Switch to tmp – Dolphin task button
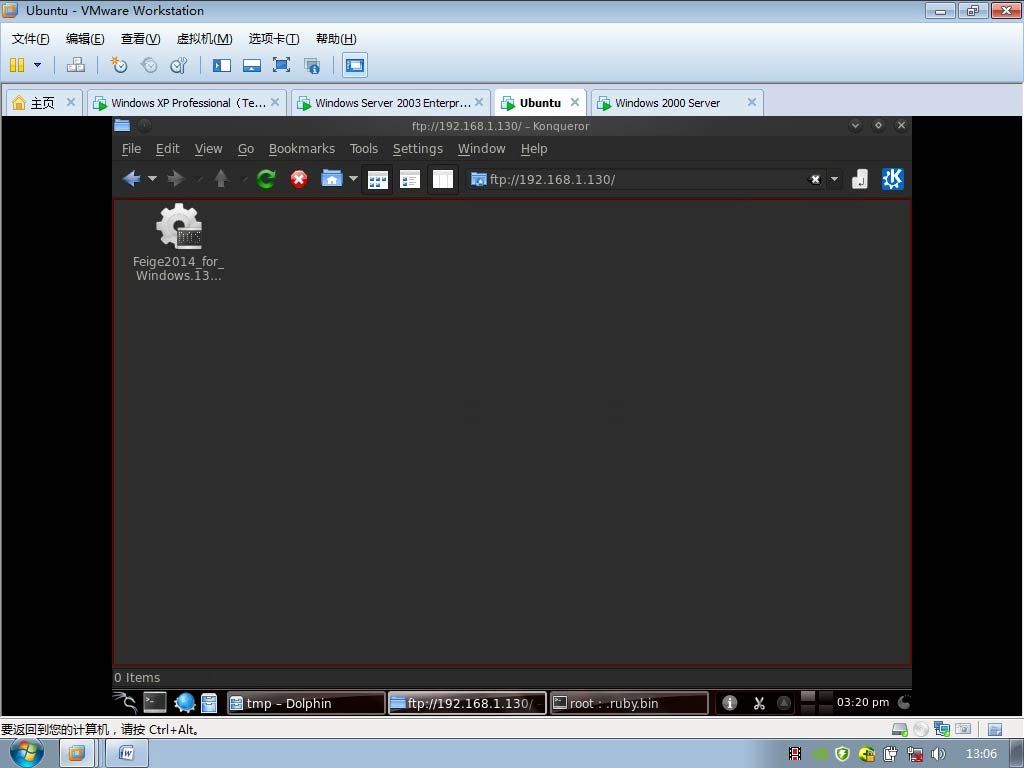The height and width of the screenshot is (768, 1024). tap(306, 703)
